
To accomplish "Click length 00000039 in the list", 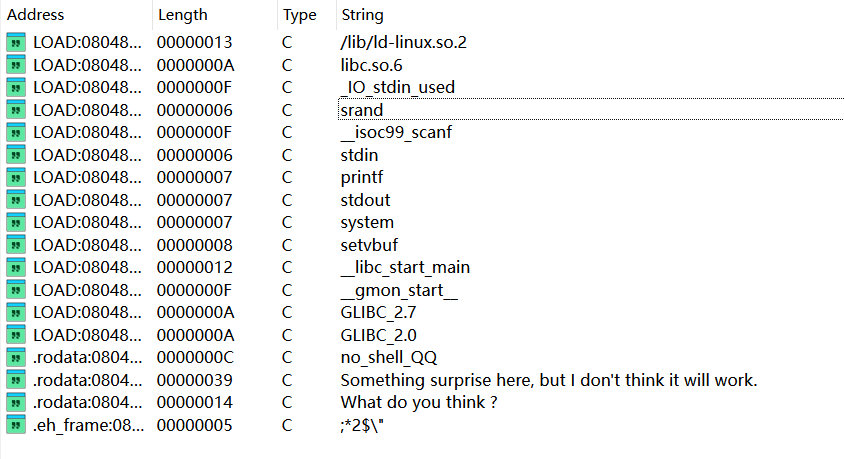I will [x=194, y=380].
